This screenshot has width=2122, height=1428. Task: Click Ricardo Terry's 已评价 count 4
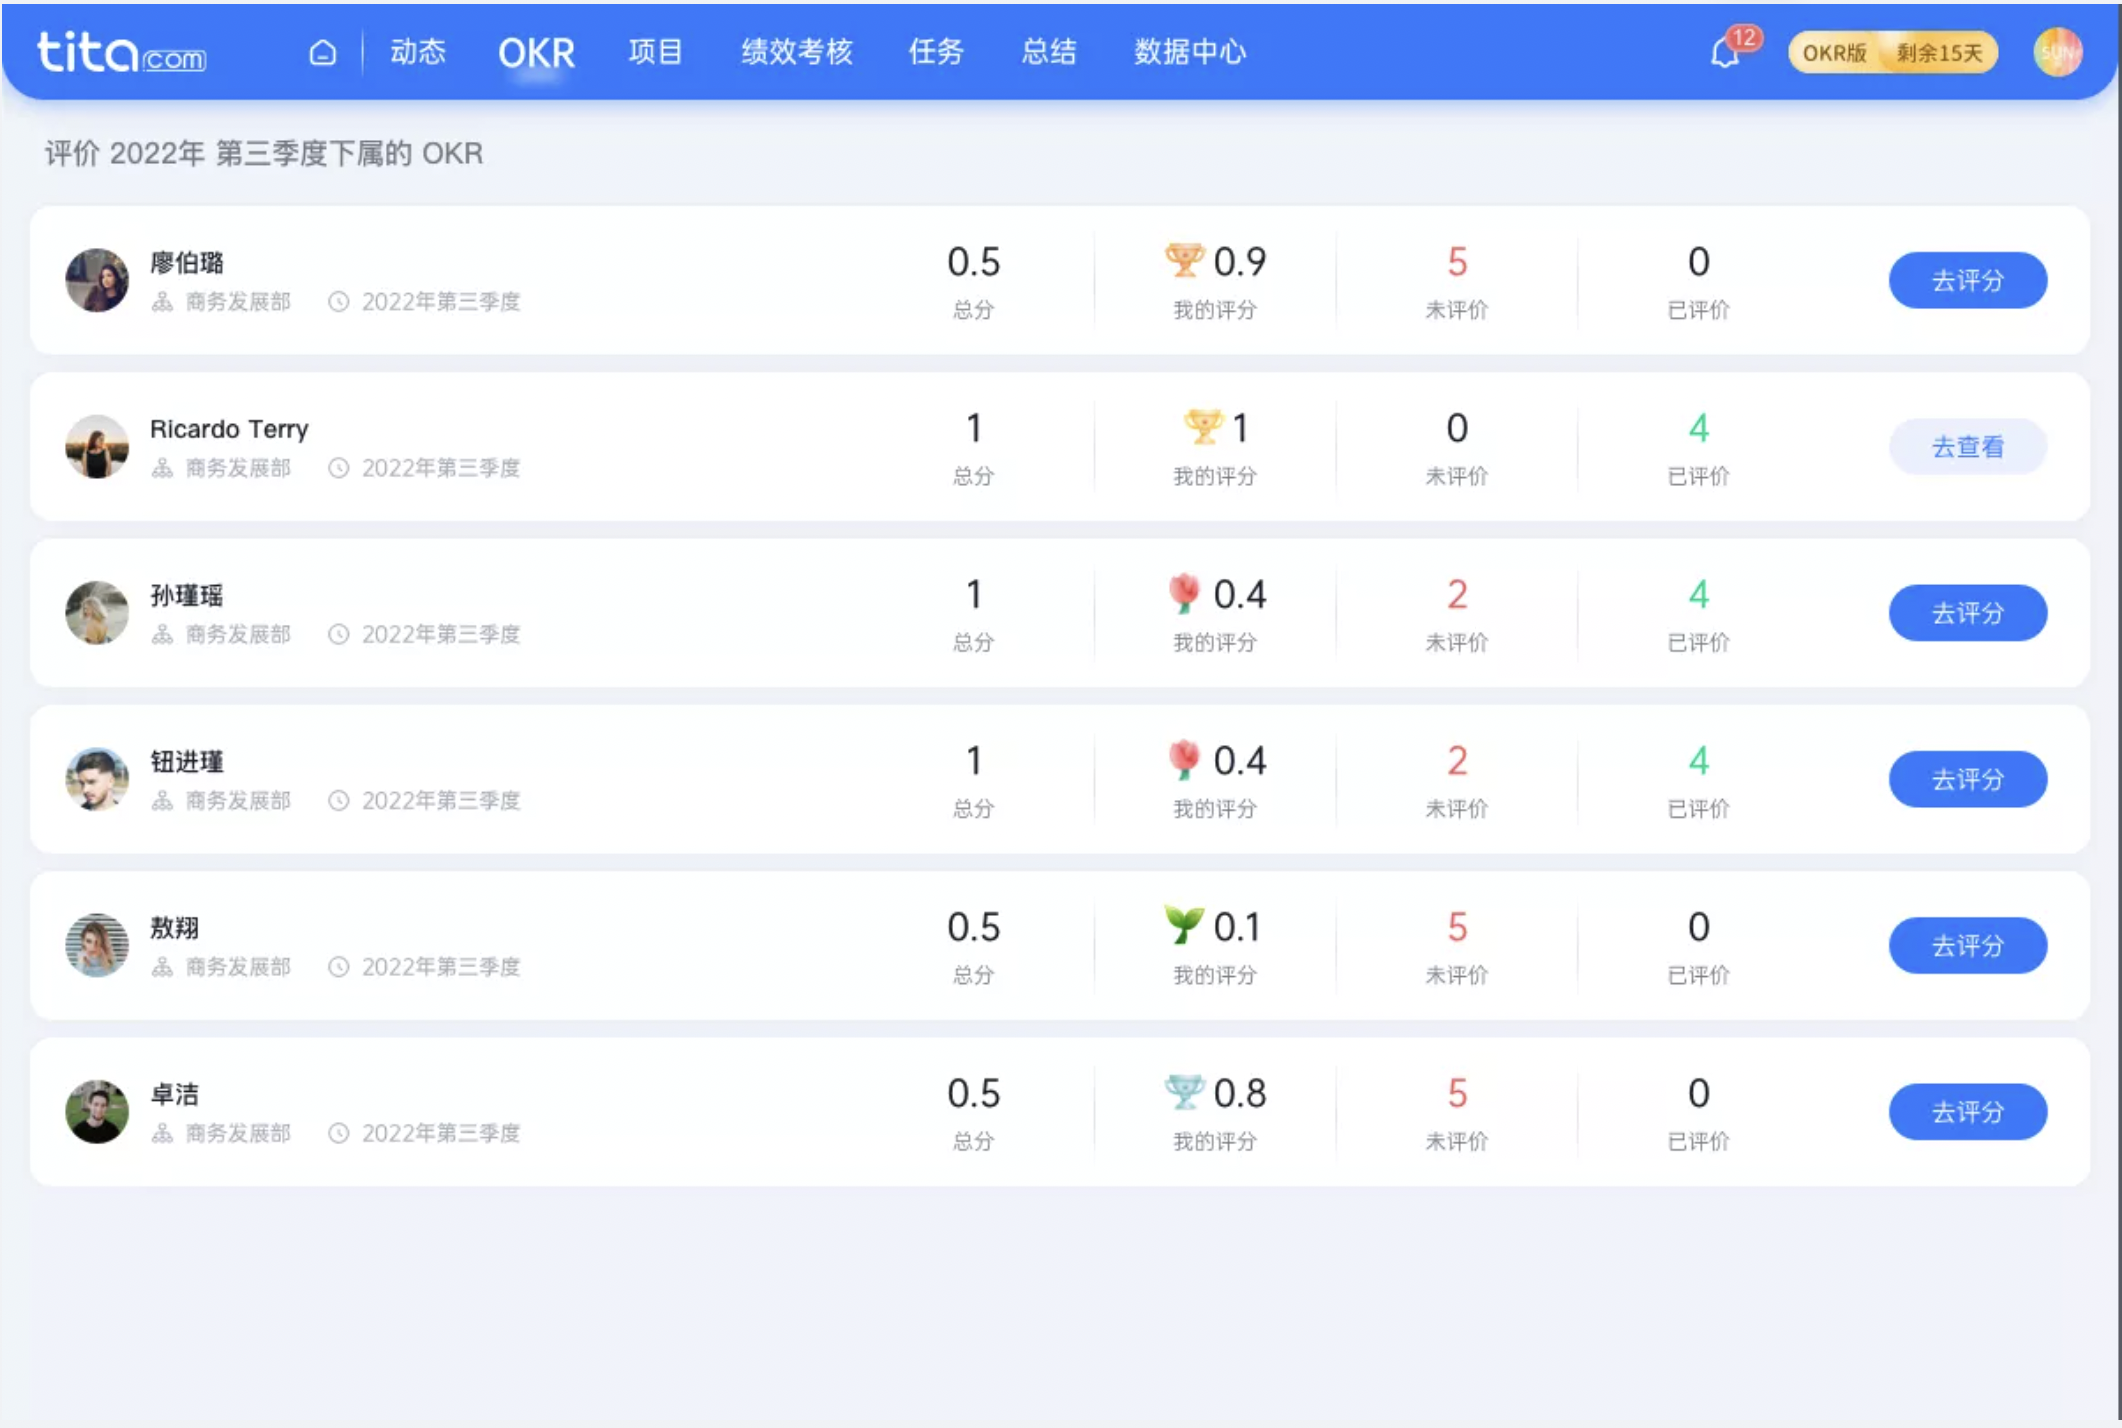pyautogui.click(x=1698, y=428)
